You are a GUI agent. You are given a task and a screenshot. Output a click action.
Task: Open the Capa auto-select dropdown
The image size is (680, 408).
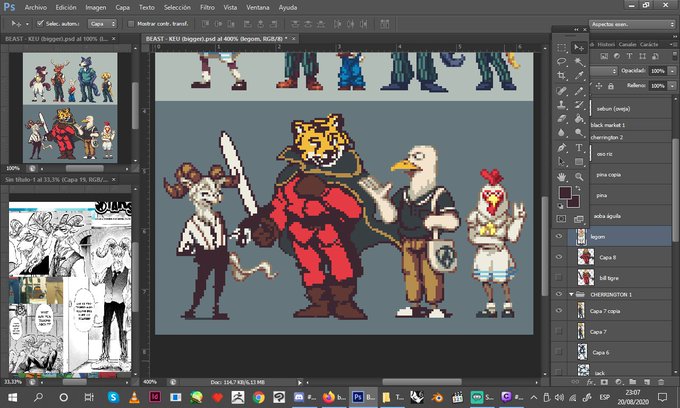[102, 23]
